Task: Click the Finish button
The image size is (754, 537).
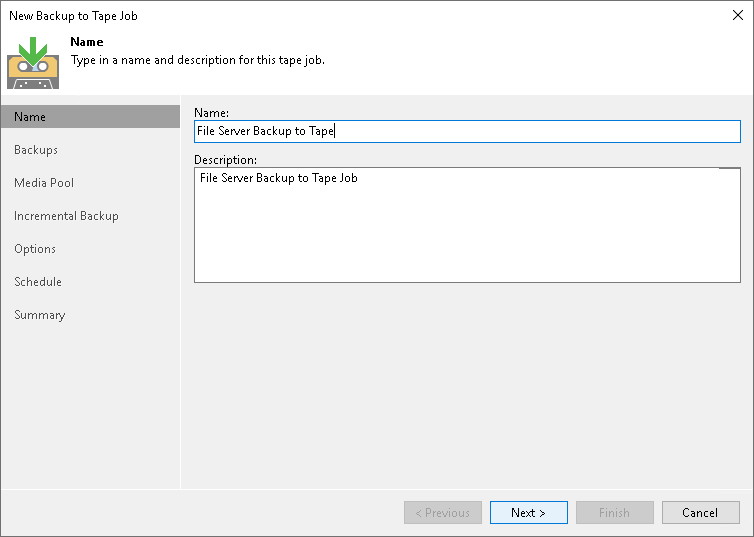Action: point(614,513)
